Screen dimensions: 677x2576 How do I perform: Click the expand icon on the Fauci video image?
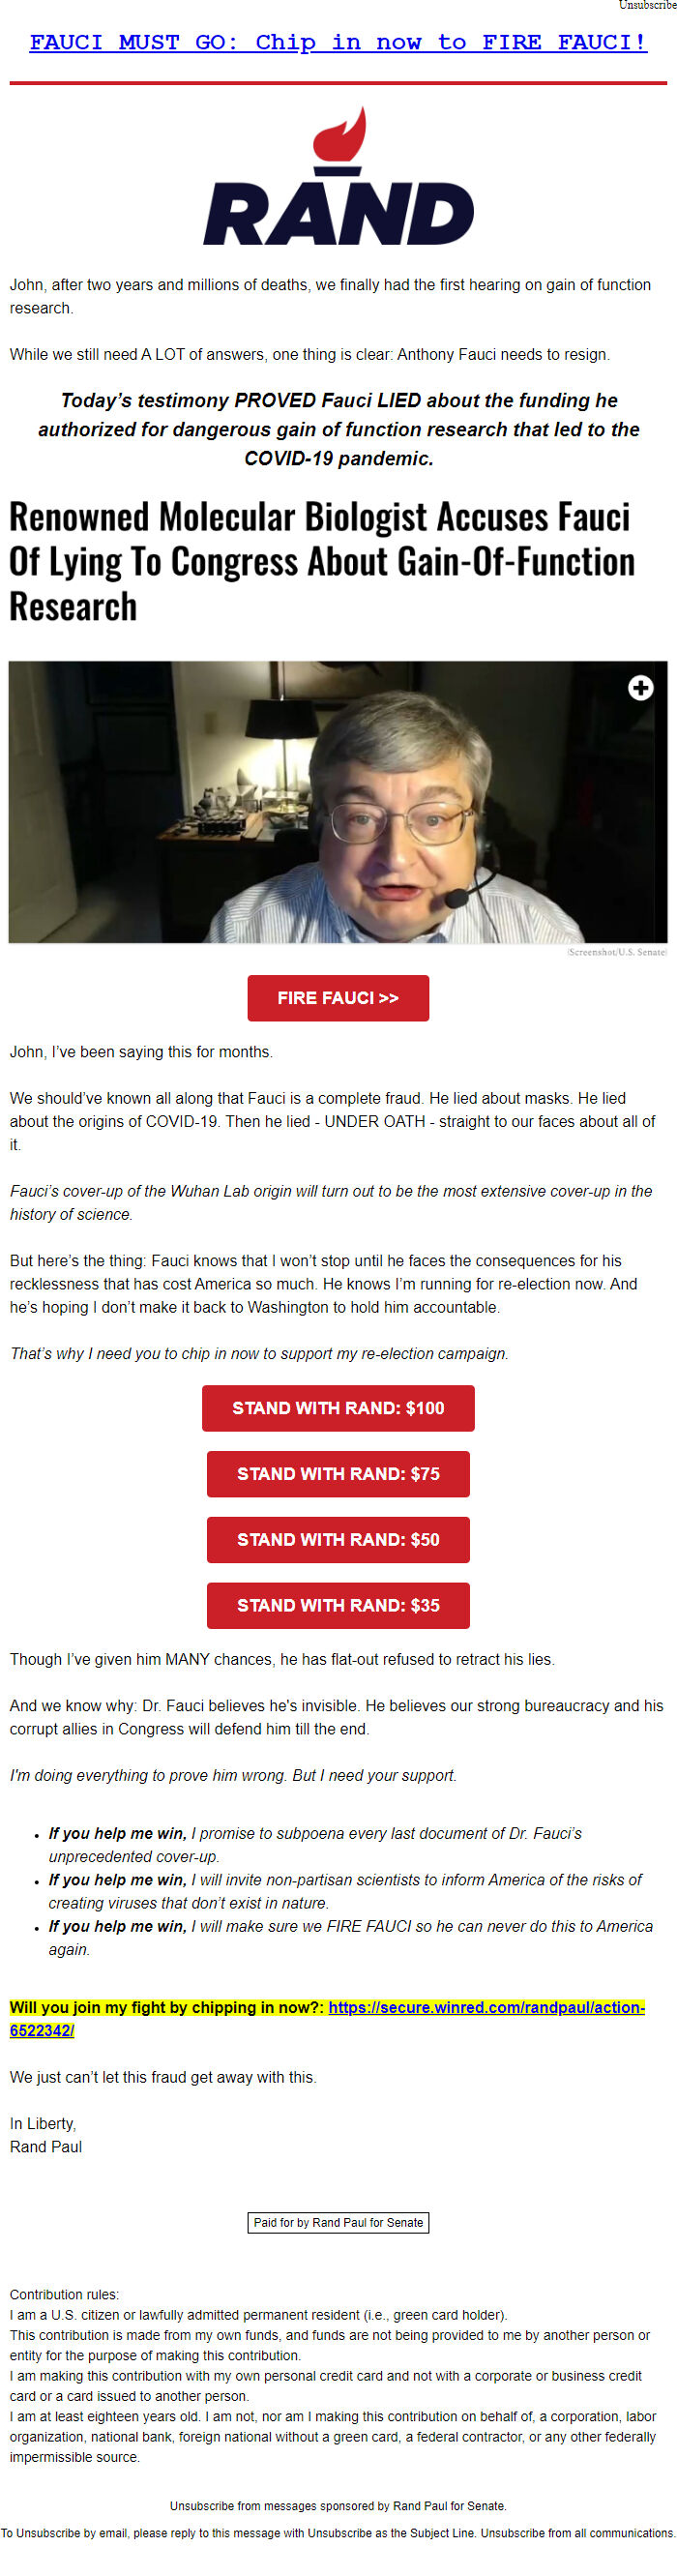(640, 689)
